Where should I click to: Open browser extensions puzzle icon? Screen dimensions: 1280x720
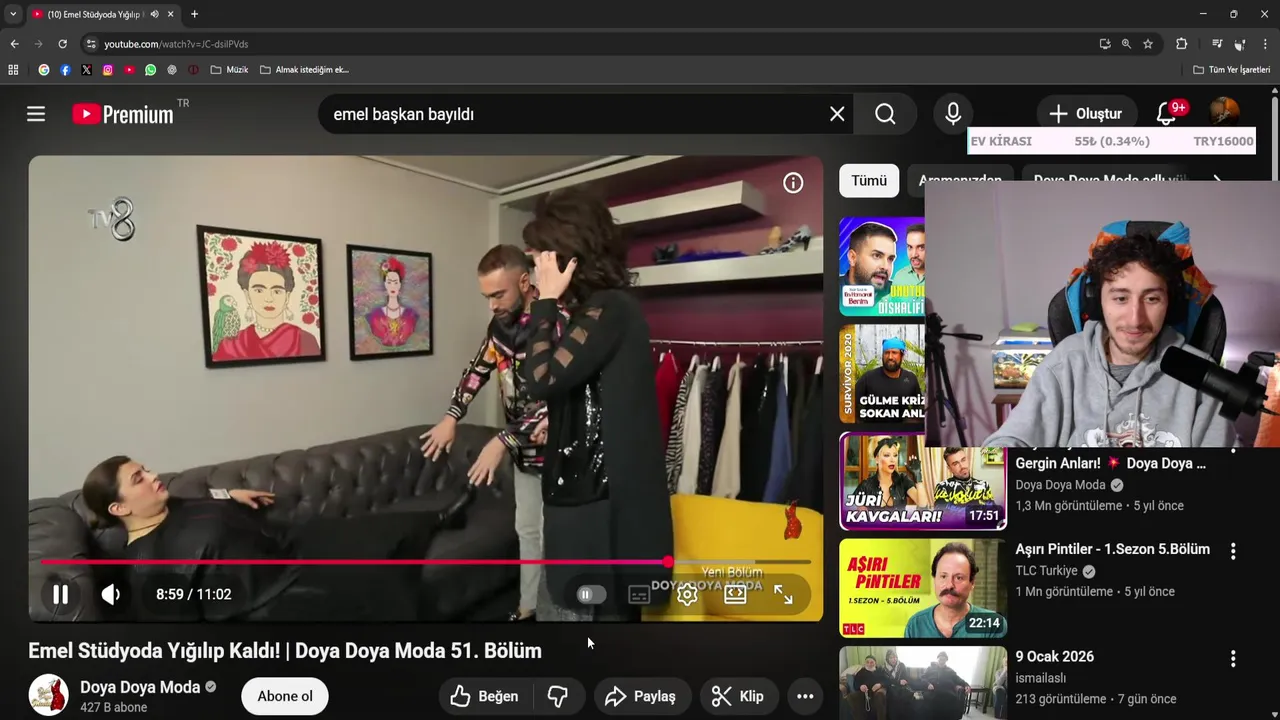[x=1181, y=44]
